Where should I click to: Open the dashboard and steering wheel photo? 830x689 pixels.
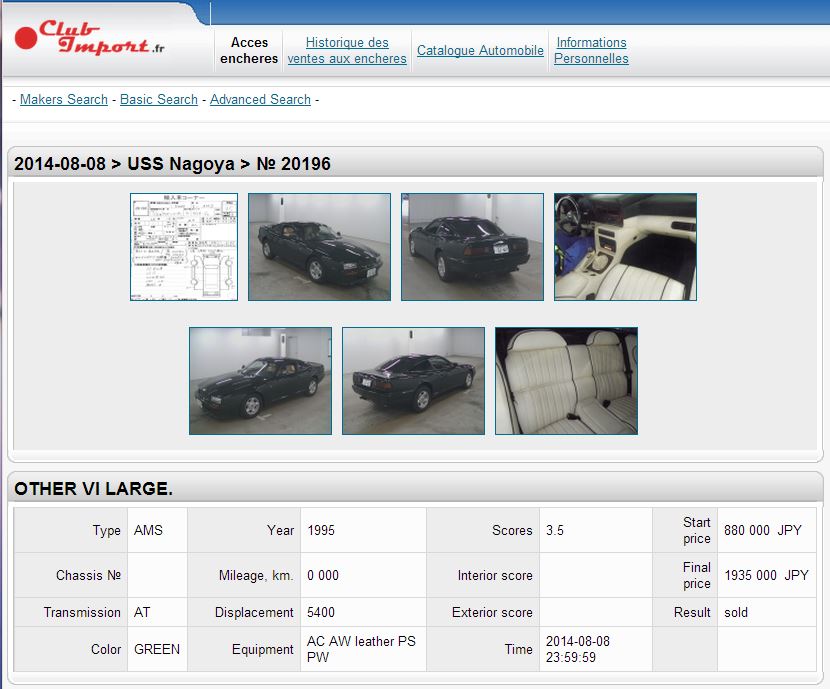point(625,247)
